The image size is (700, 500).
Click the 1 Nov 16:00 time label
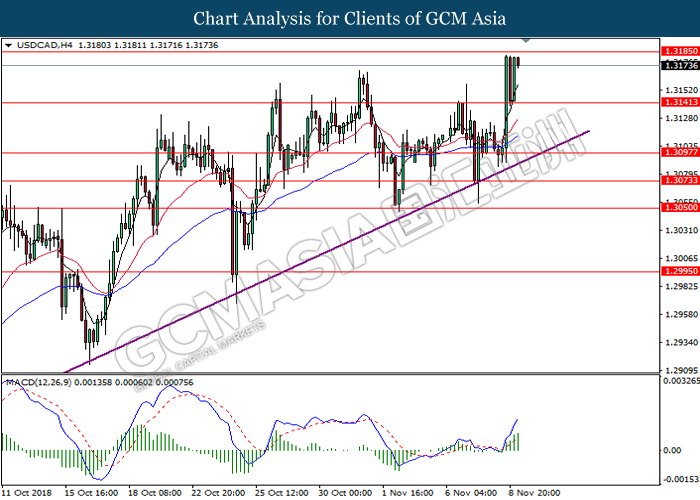point(408,493)
